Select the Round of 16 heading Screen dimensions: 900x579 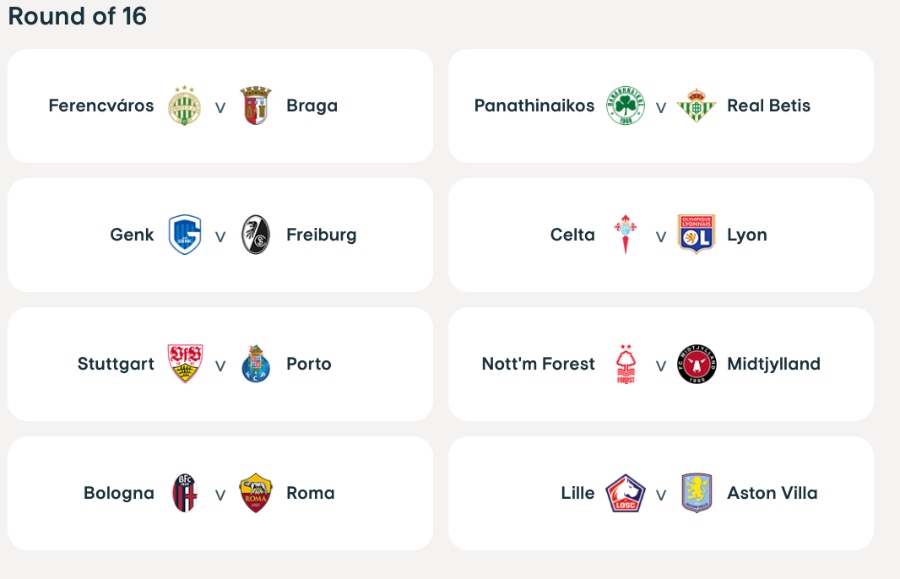[77, 16]
